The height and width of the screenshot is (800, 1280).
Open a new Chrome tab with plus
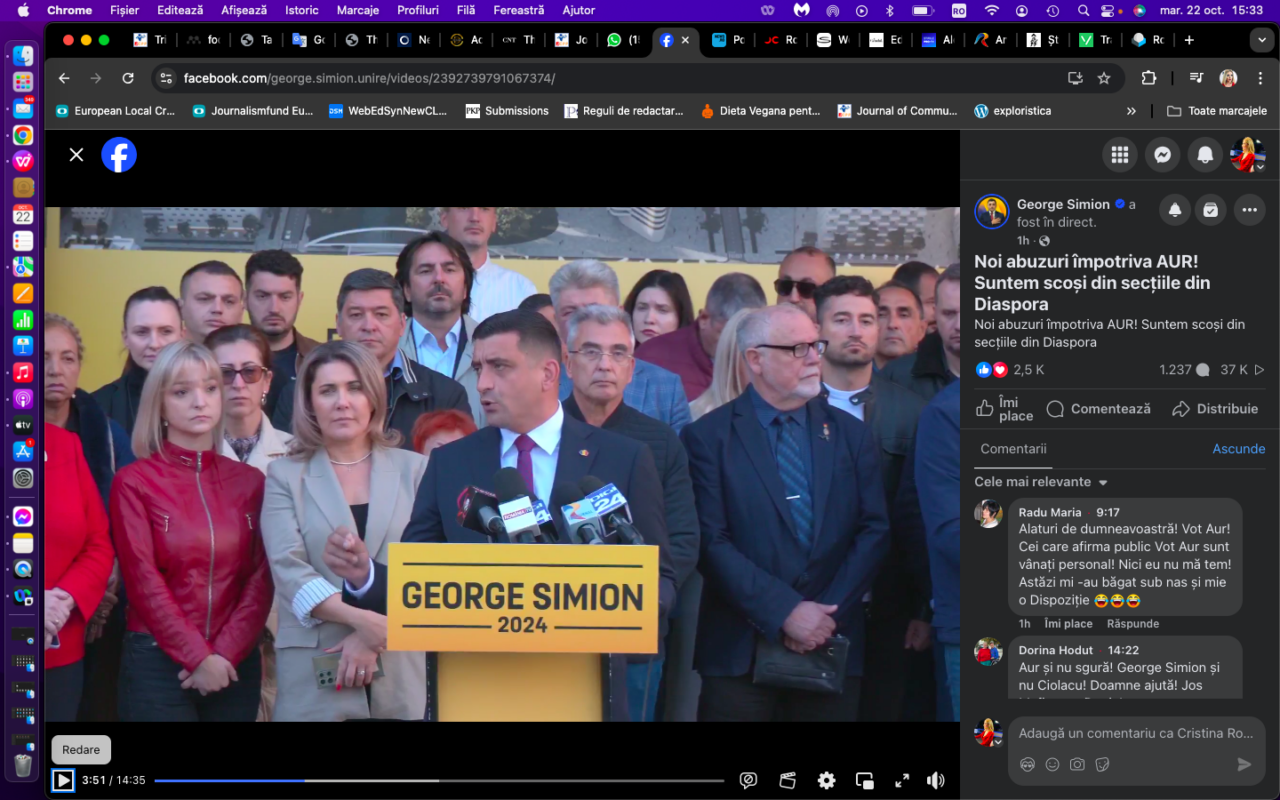click(1189, 40)
